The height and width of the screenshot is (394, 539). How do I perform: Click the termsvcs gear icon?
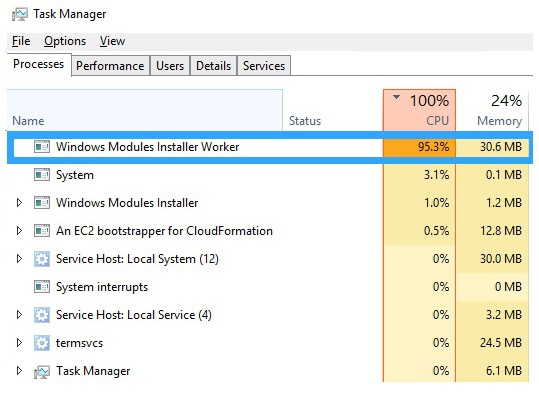[x=42, y=343]
